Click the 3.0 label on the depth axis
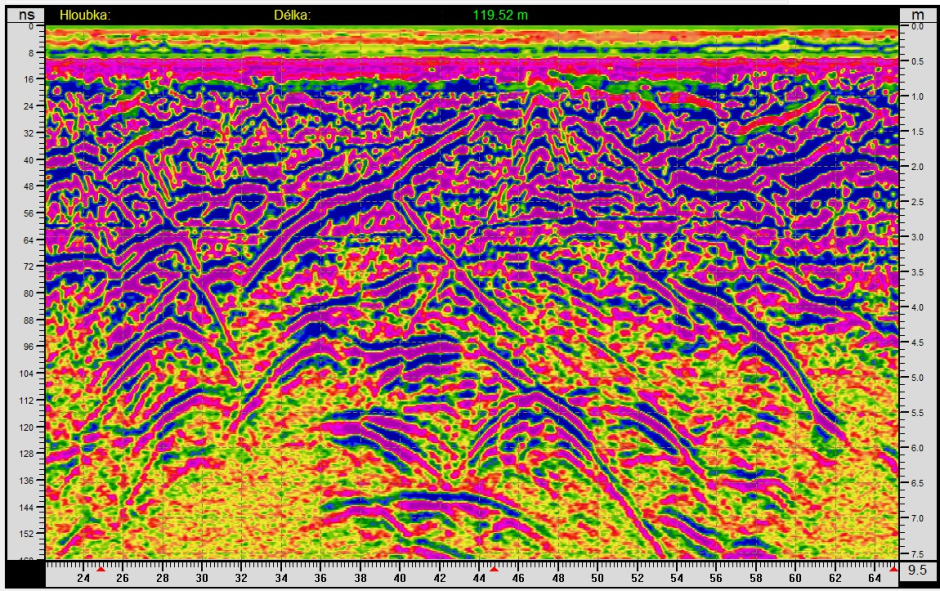 (917, 237)
